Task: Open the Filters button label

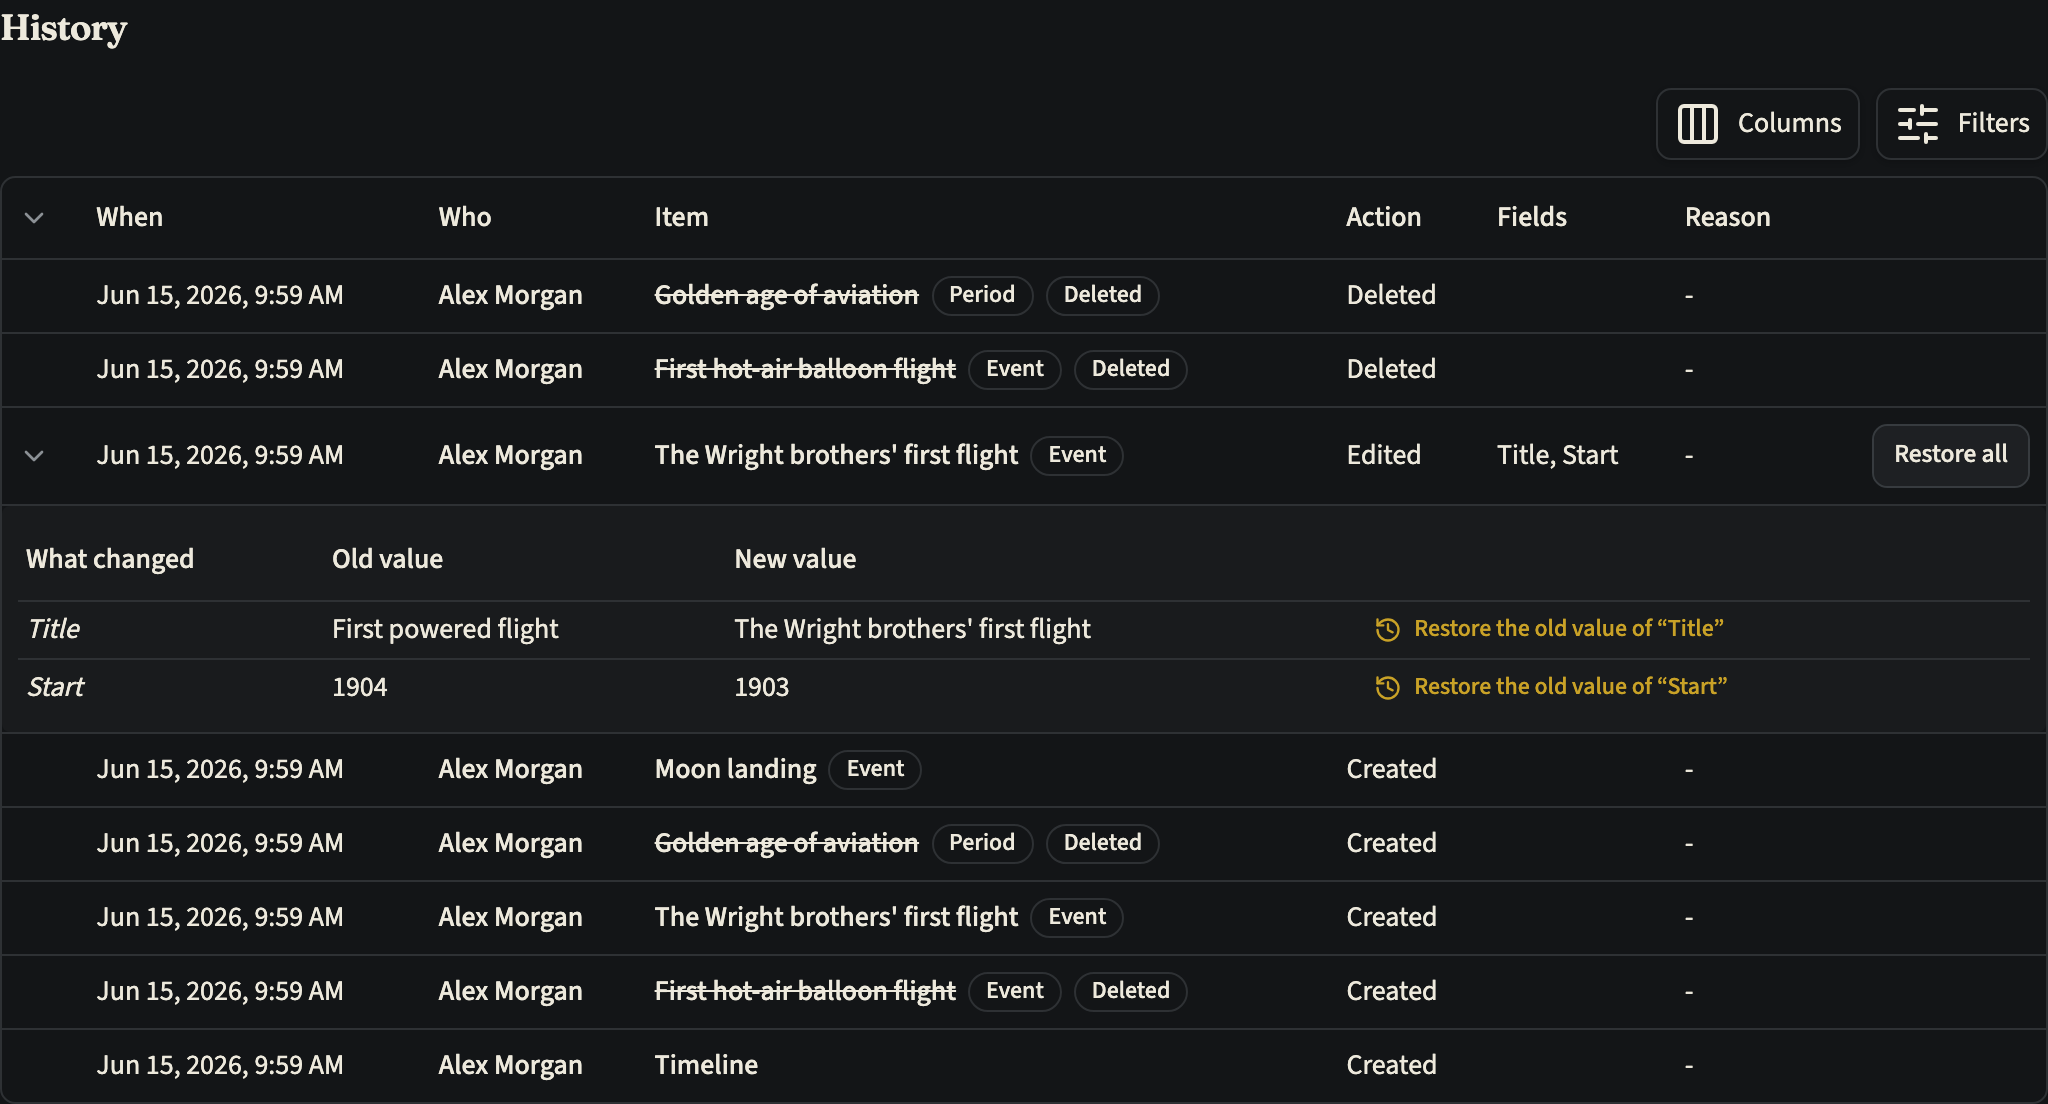Action: coord(1993,123)
